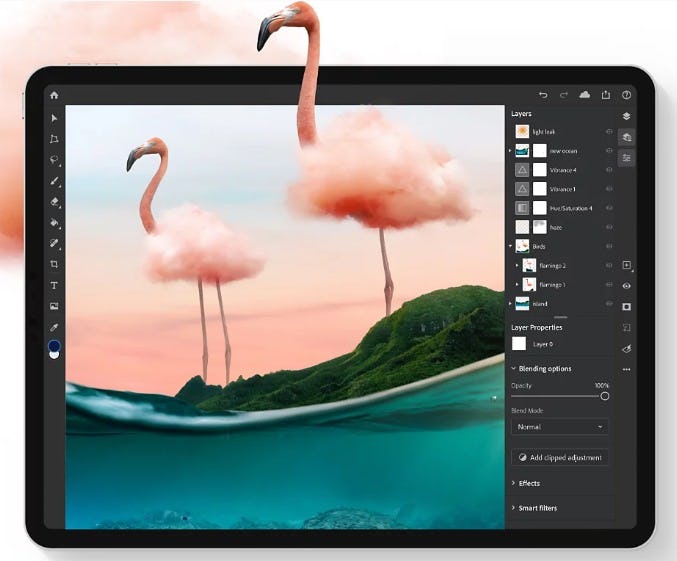Screen dimensions: 677x561
Task: Toggle visibility of Vibrance 1 layer
Action: coord(609,189)
